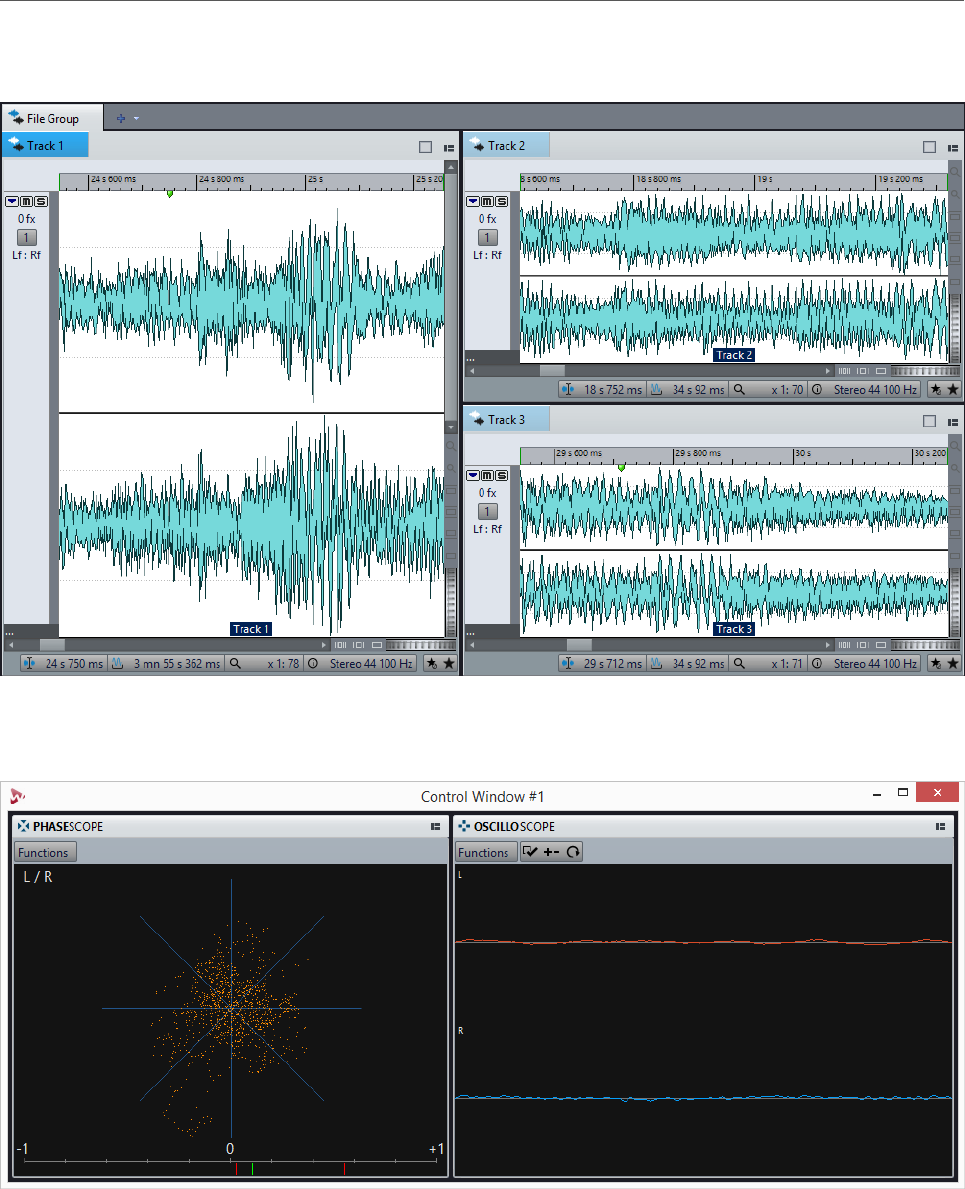Click the Track 1 channel number 1 button
The width and height of the screenshot is (965, 1189).
pos(27,237)
